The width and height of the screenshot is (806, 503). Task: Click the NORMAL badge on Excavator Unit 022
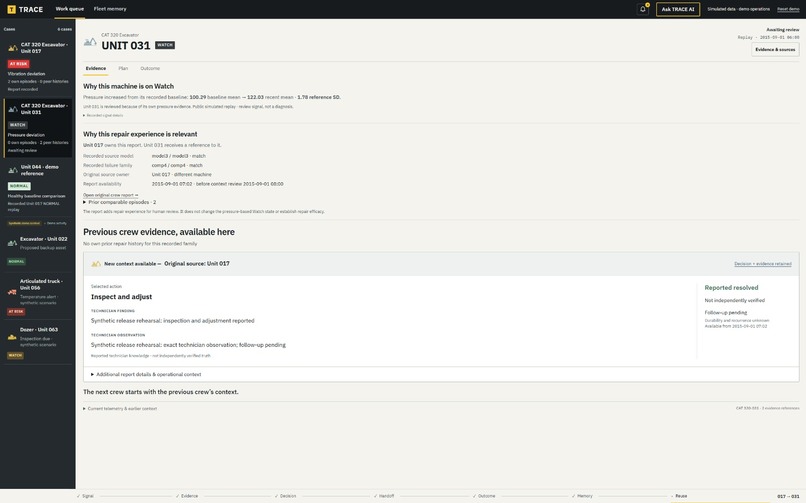(x=16, y=262)
